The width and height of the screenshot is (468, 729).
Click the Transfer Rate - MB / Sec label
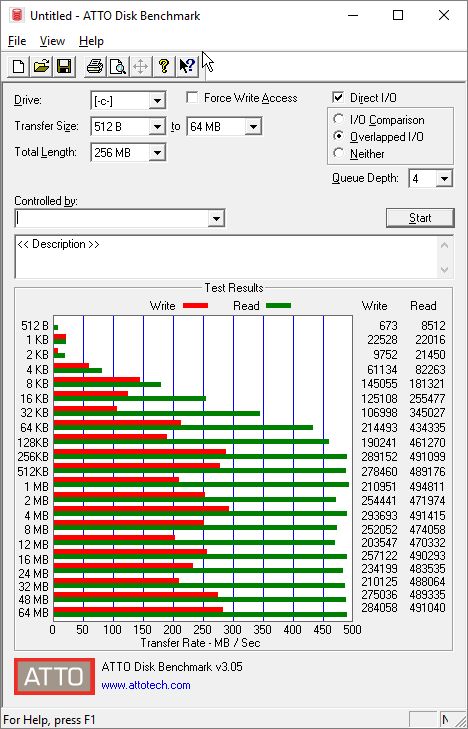(200, 643)
